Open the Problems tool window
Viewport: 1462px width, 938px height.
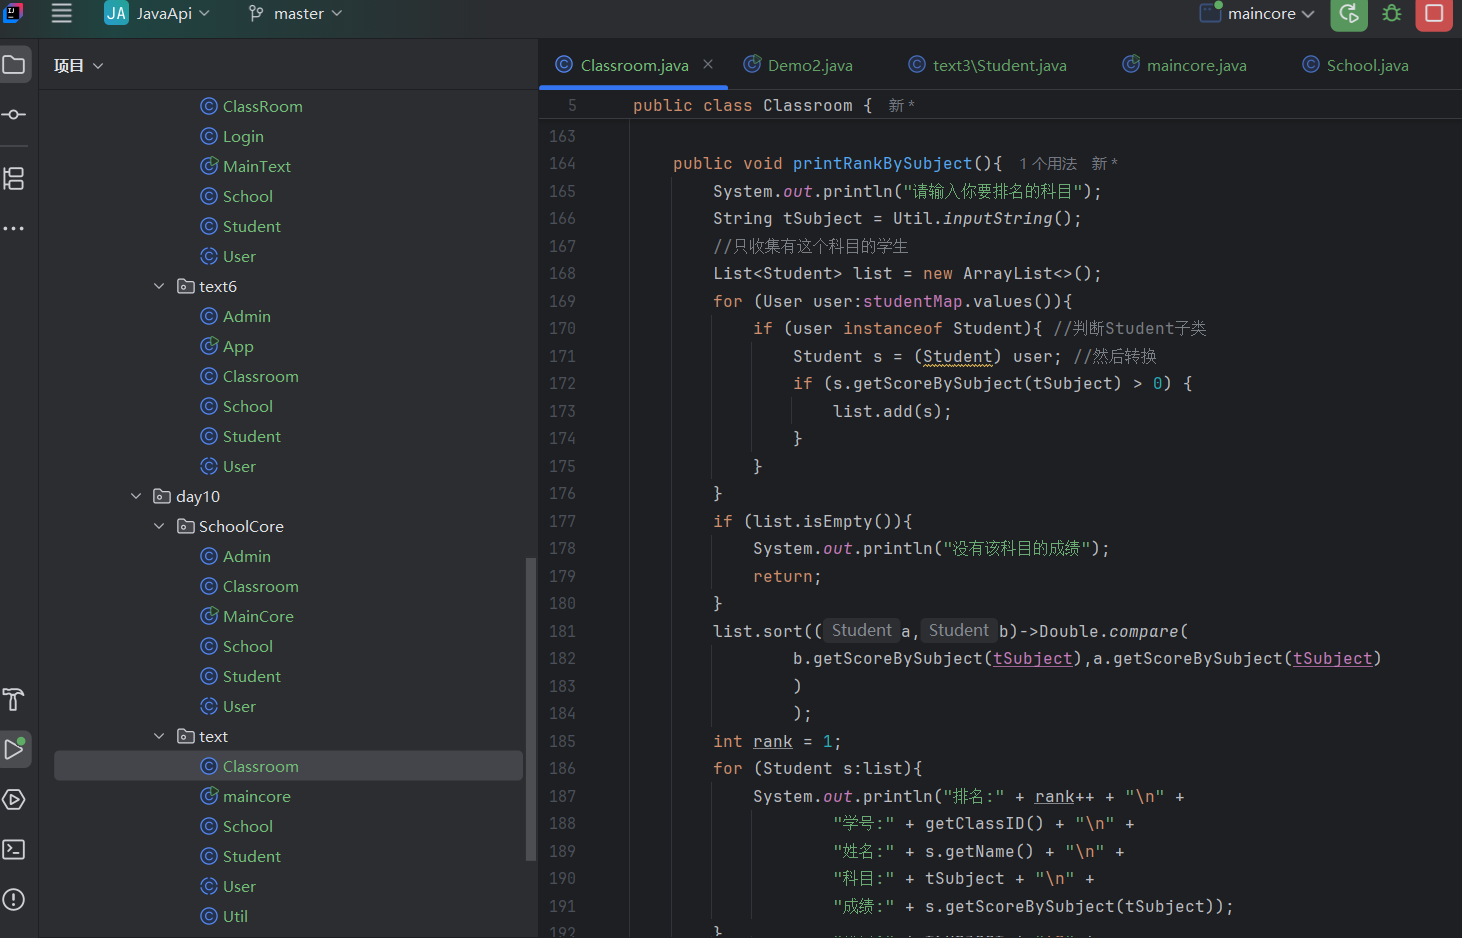tap(14, 899)
